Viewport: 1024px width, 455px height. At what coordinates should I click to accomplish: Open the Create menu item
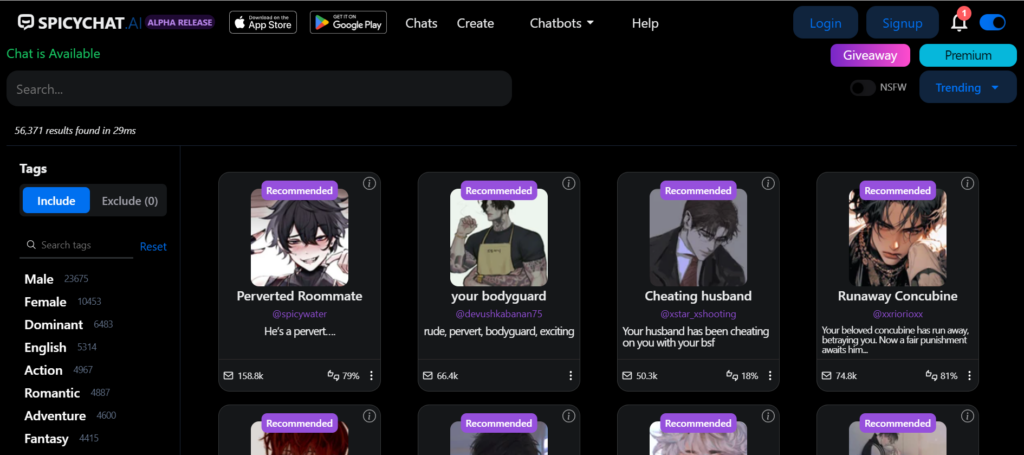point(475,23)
